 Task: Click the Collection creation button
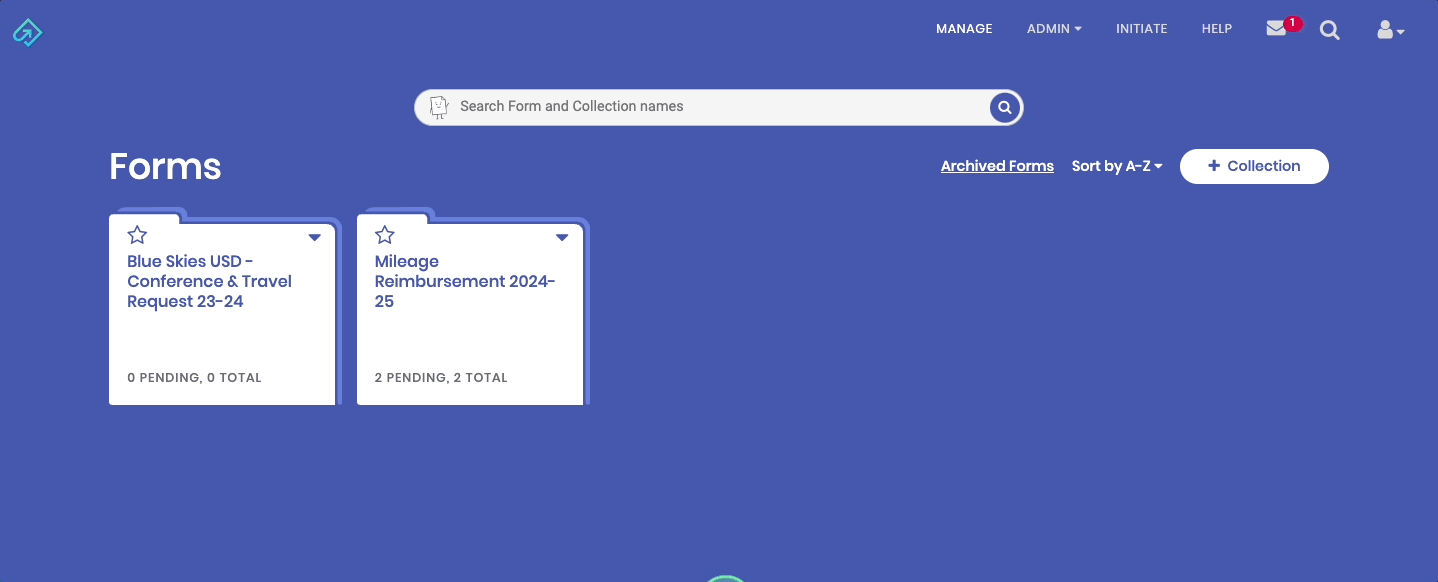click(x=1253, y=166)
